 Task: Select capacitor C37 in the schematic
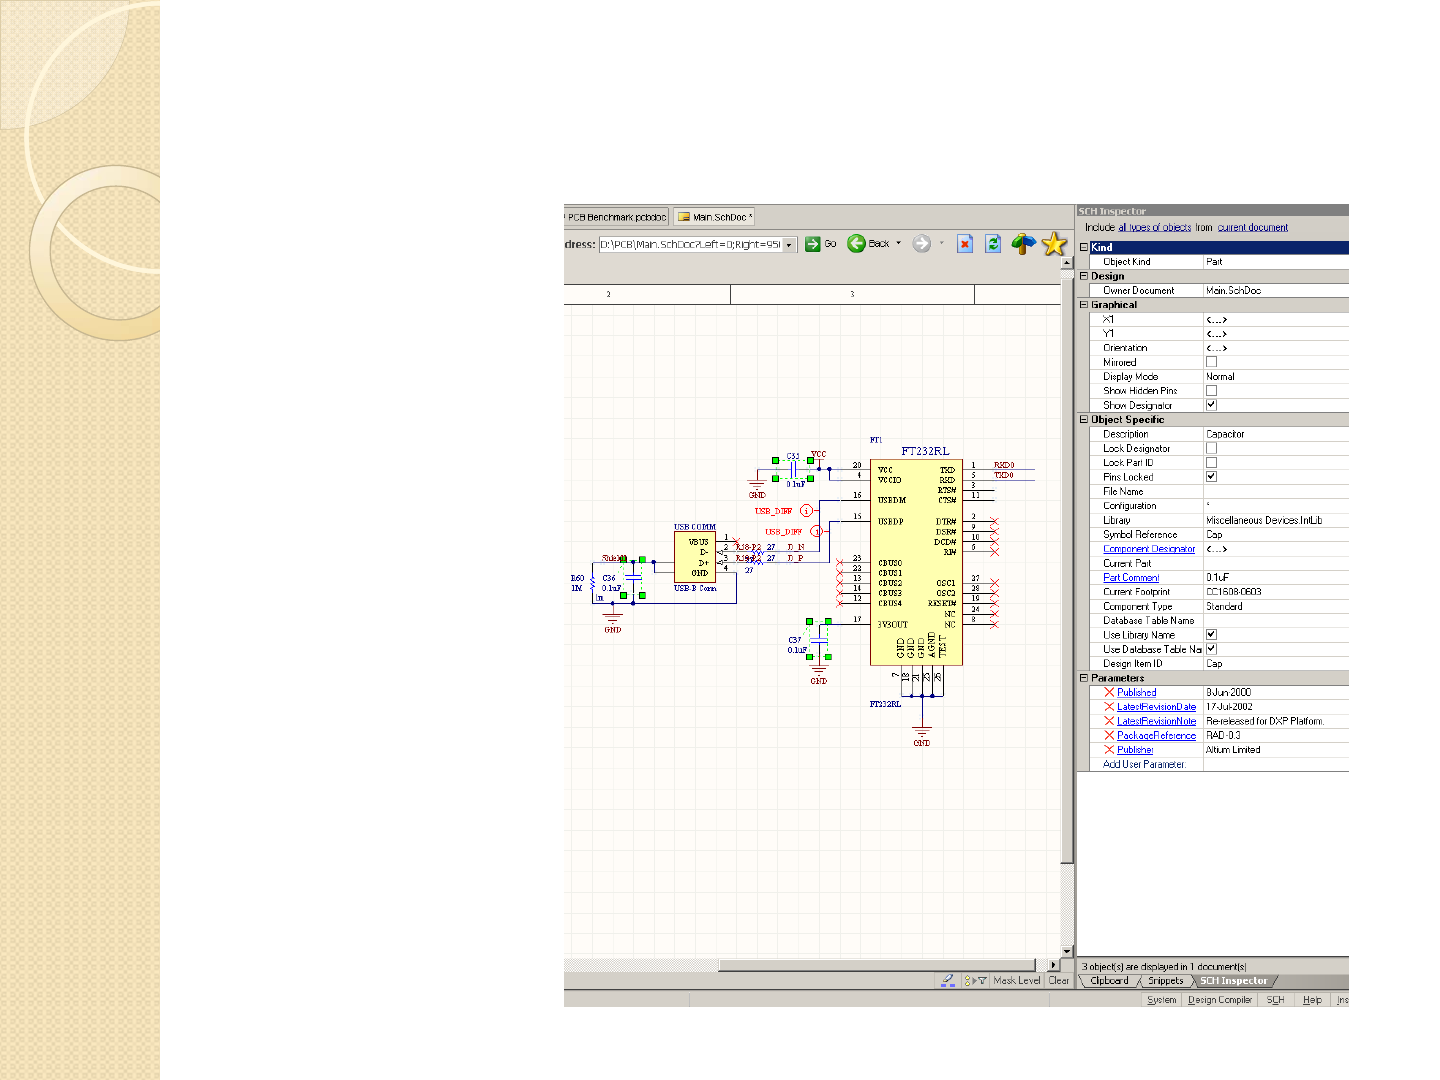[x=819, y=639]
